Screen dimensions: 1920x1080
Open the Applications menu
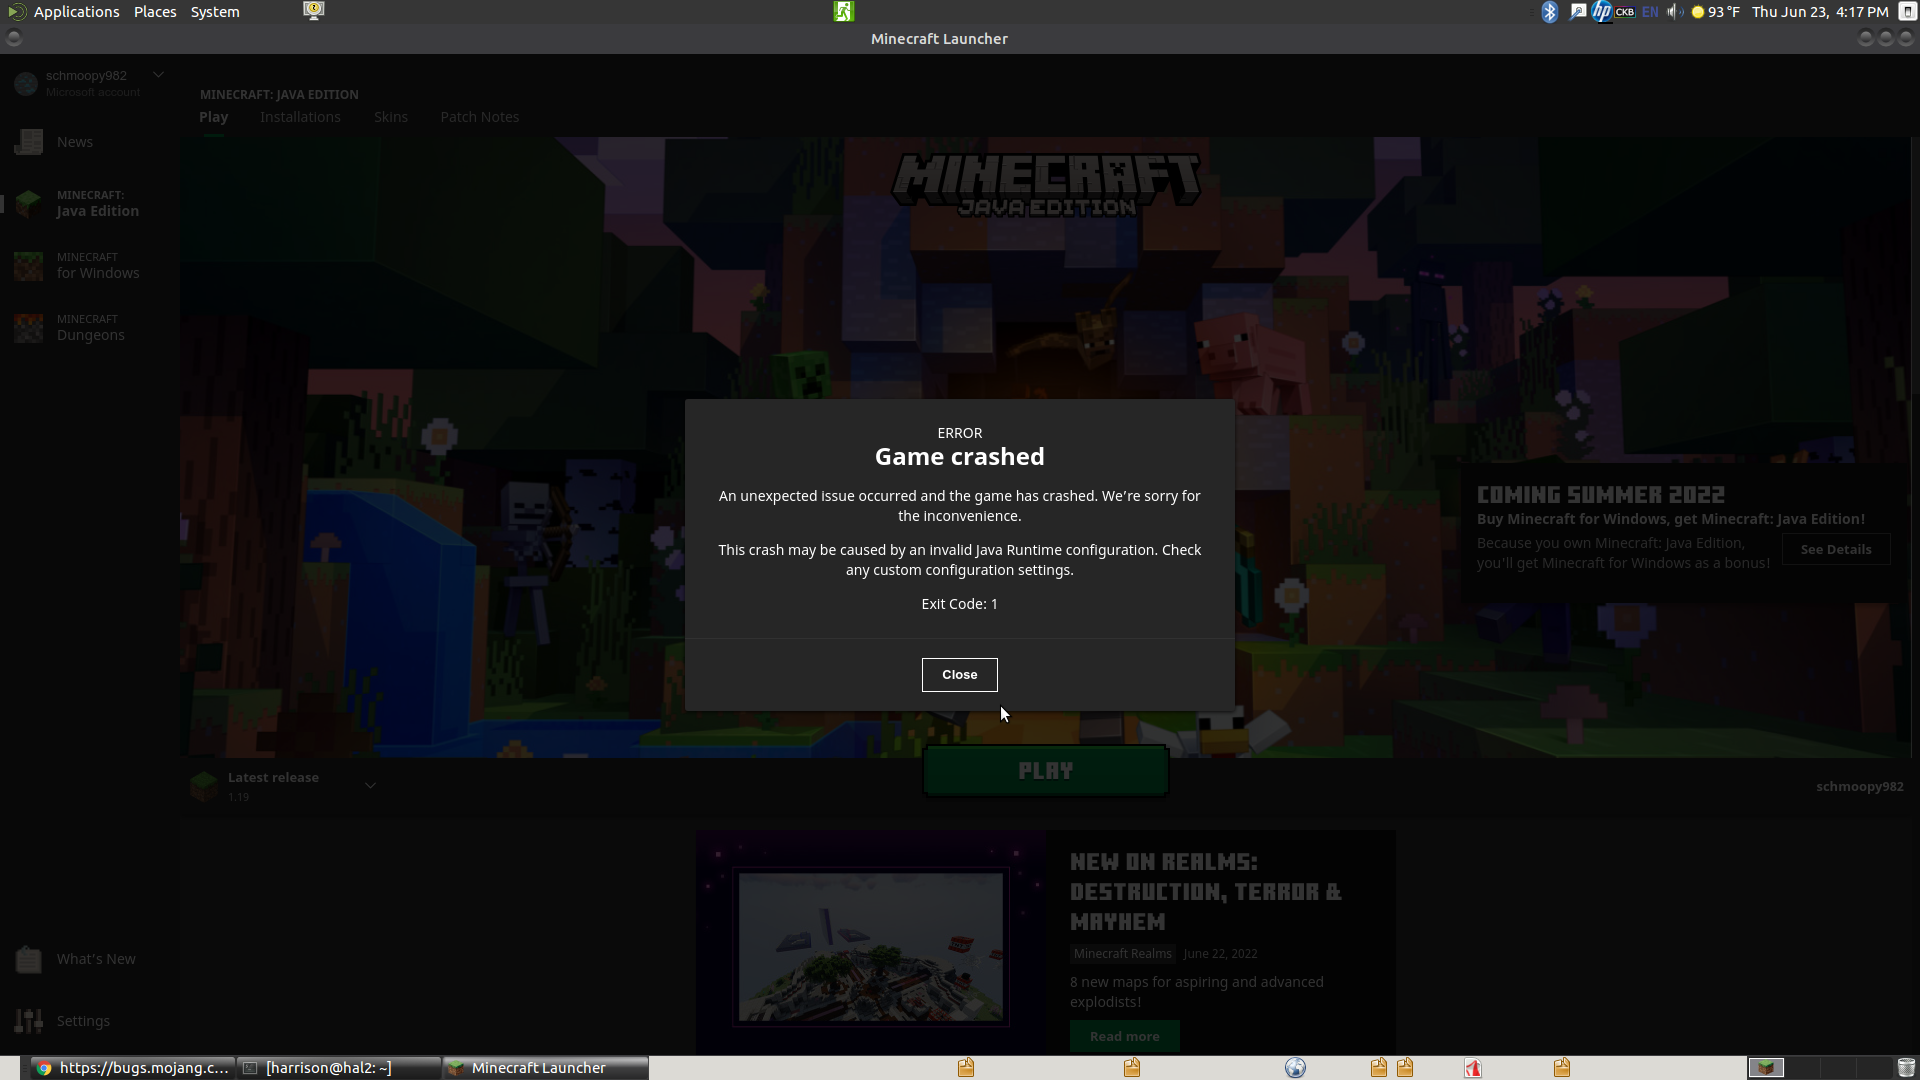click(x=76, y=12)
